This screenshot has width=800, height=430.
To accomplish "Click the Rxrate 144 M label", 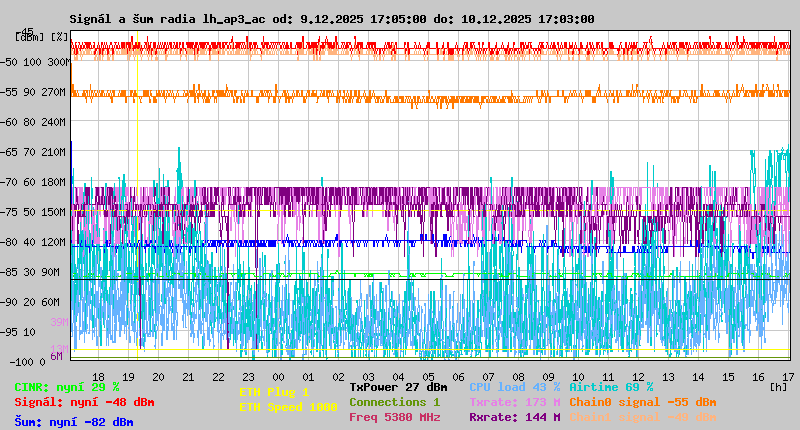I will pos(514,417).
